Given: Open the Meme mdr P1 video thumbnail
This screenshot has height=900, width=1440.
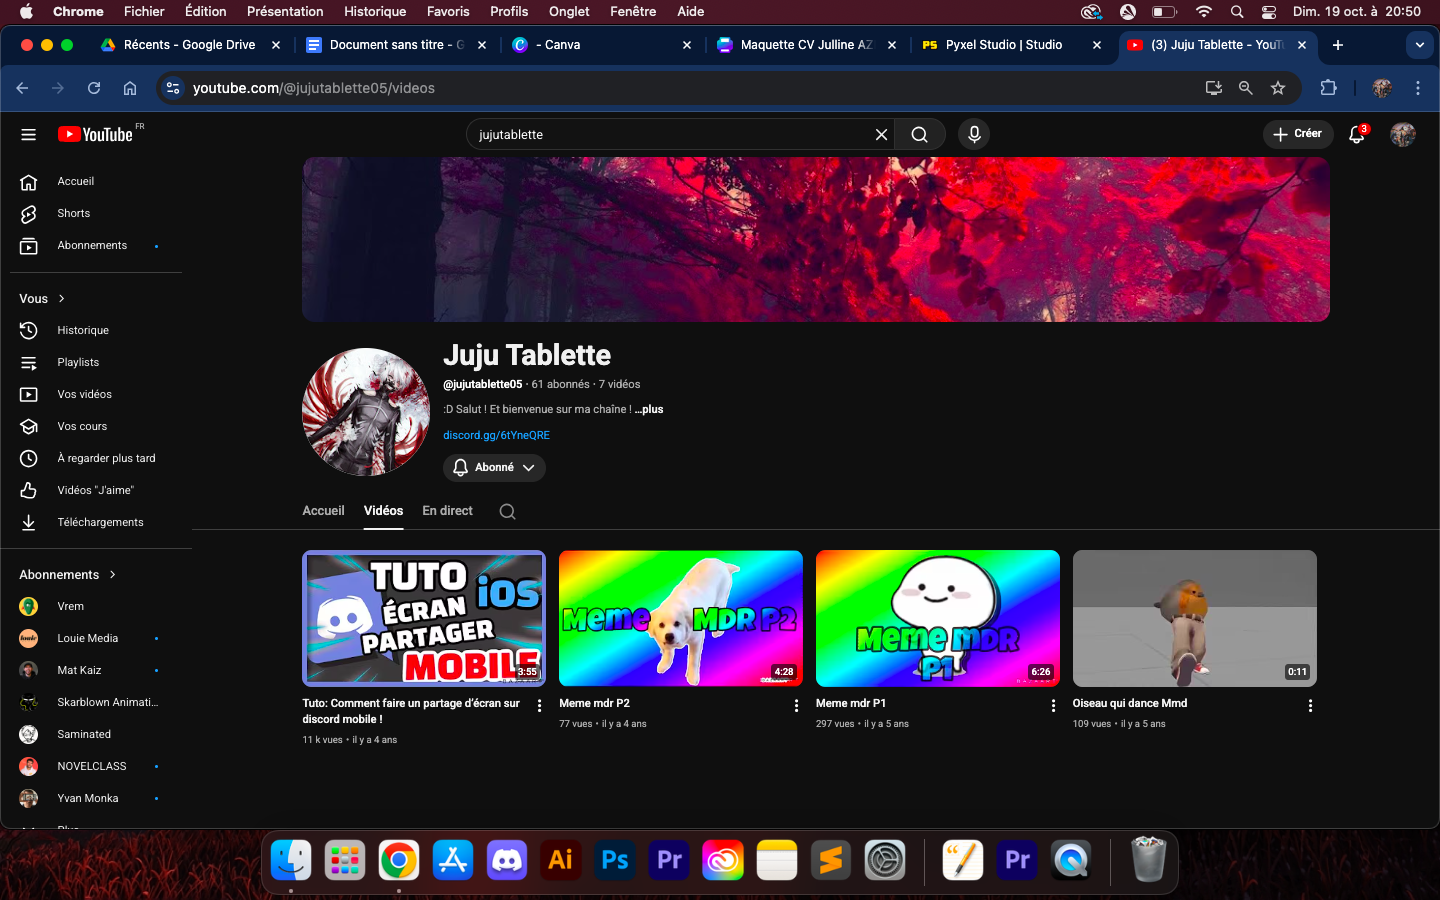Looking at the screenshot, I should tap(937, 618).
